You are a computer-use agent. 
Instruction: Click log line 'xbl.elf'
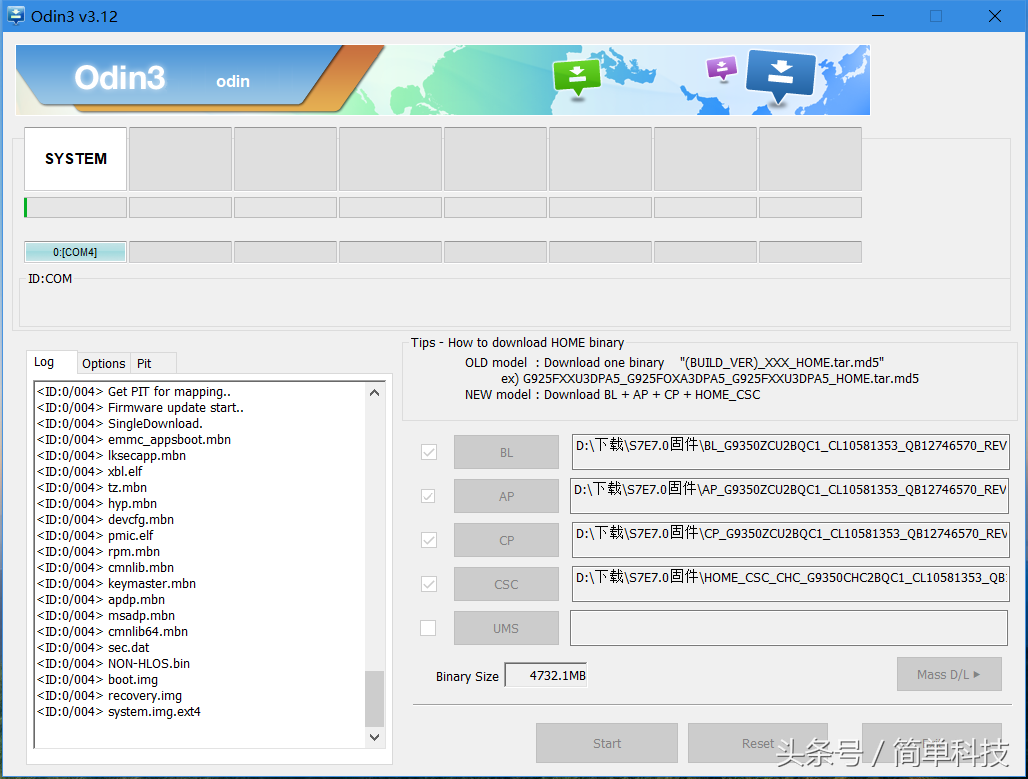pyautogui.click(x=90, y=471)
